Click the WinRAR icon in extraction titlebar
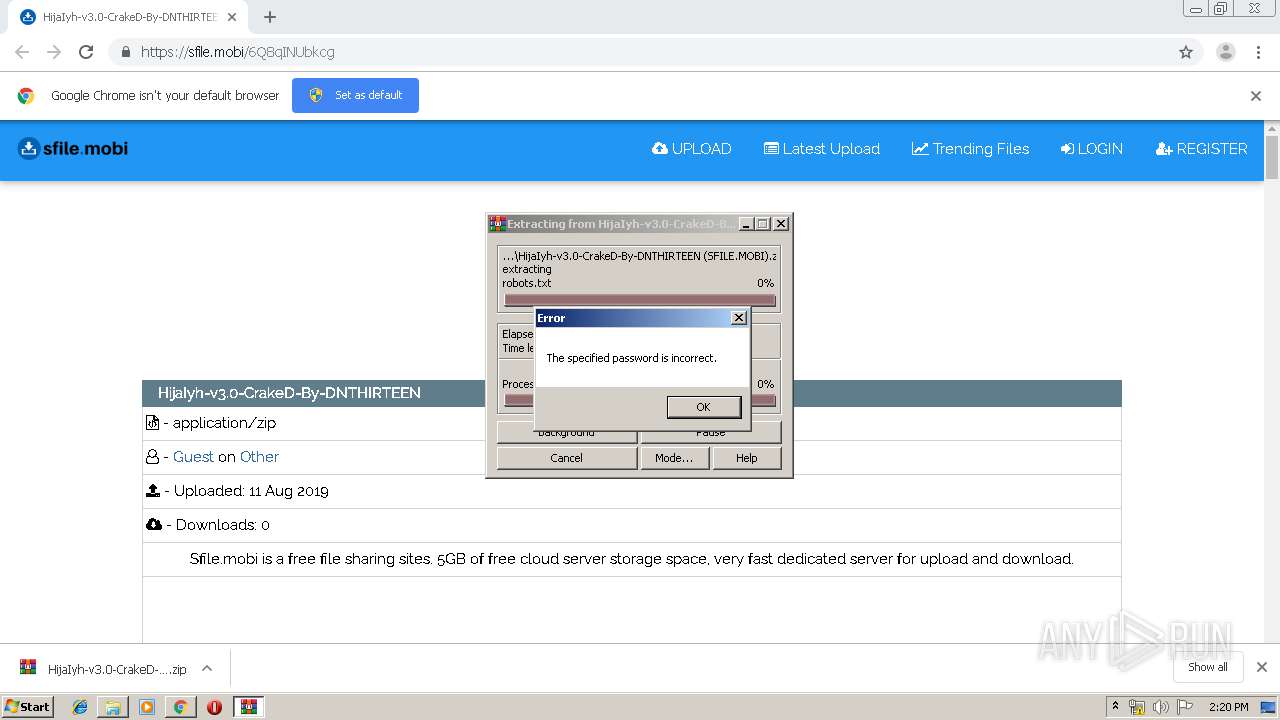1280x720 pixels. (x=496, y=224)
